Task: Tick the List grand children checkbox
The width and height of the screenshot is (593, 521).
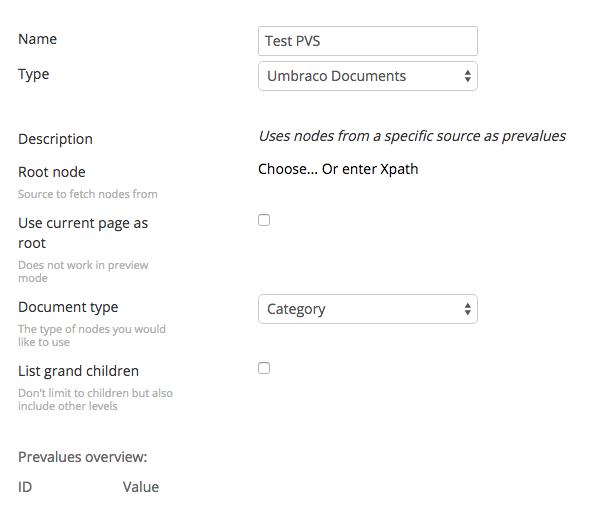Action: tap(264, 368)
